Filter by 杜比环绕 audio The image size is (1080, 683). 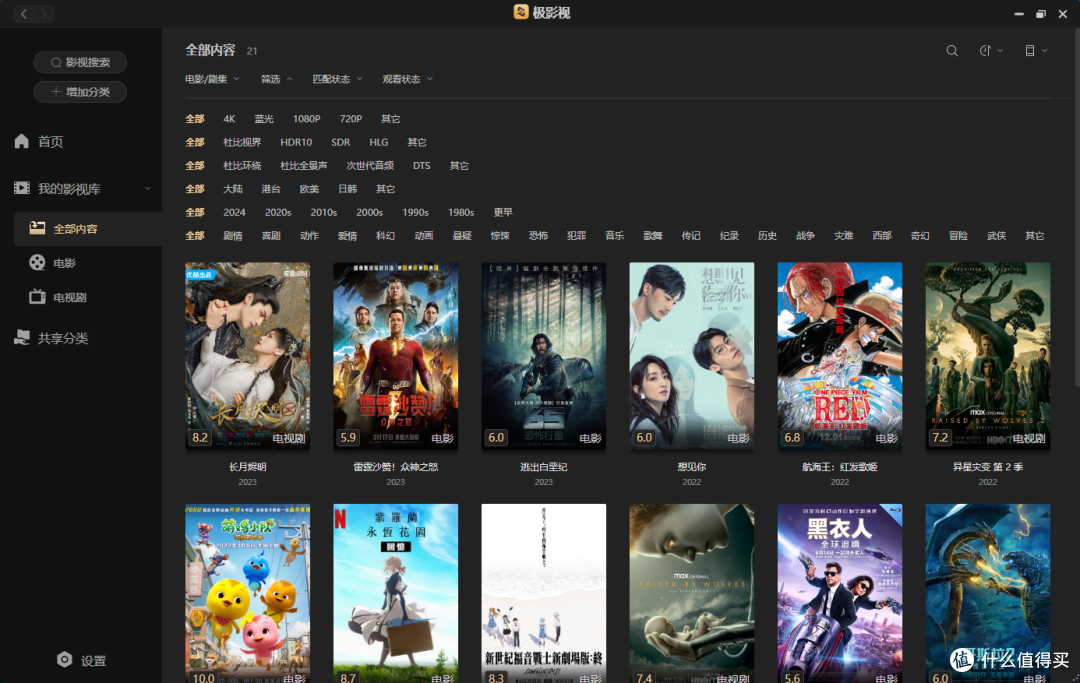[242, 166]
